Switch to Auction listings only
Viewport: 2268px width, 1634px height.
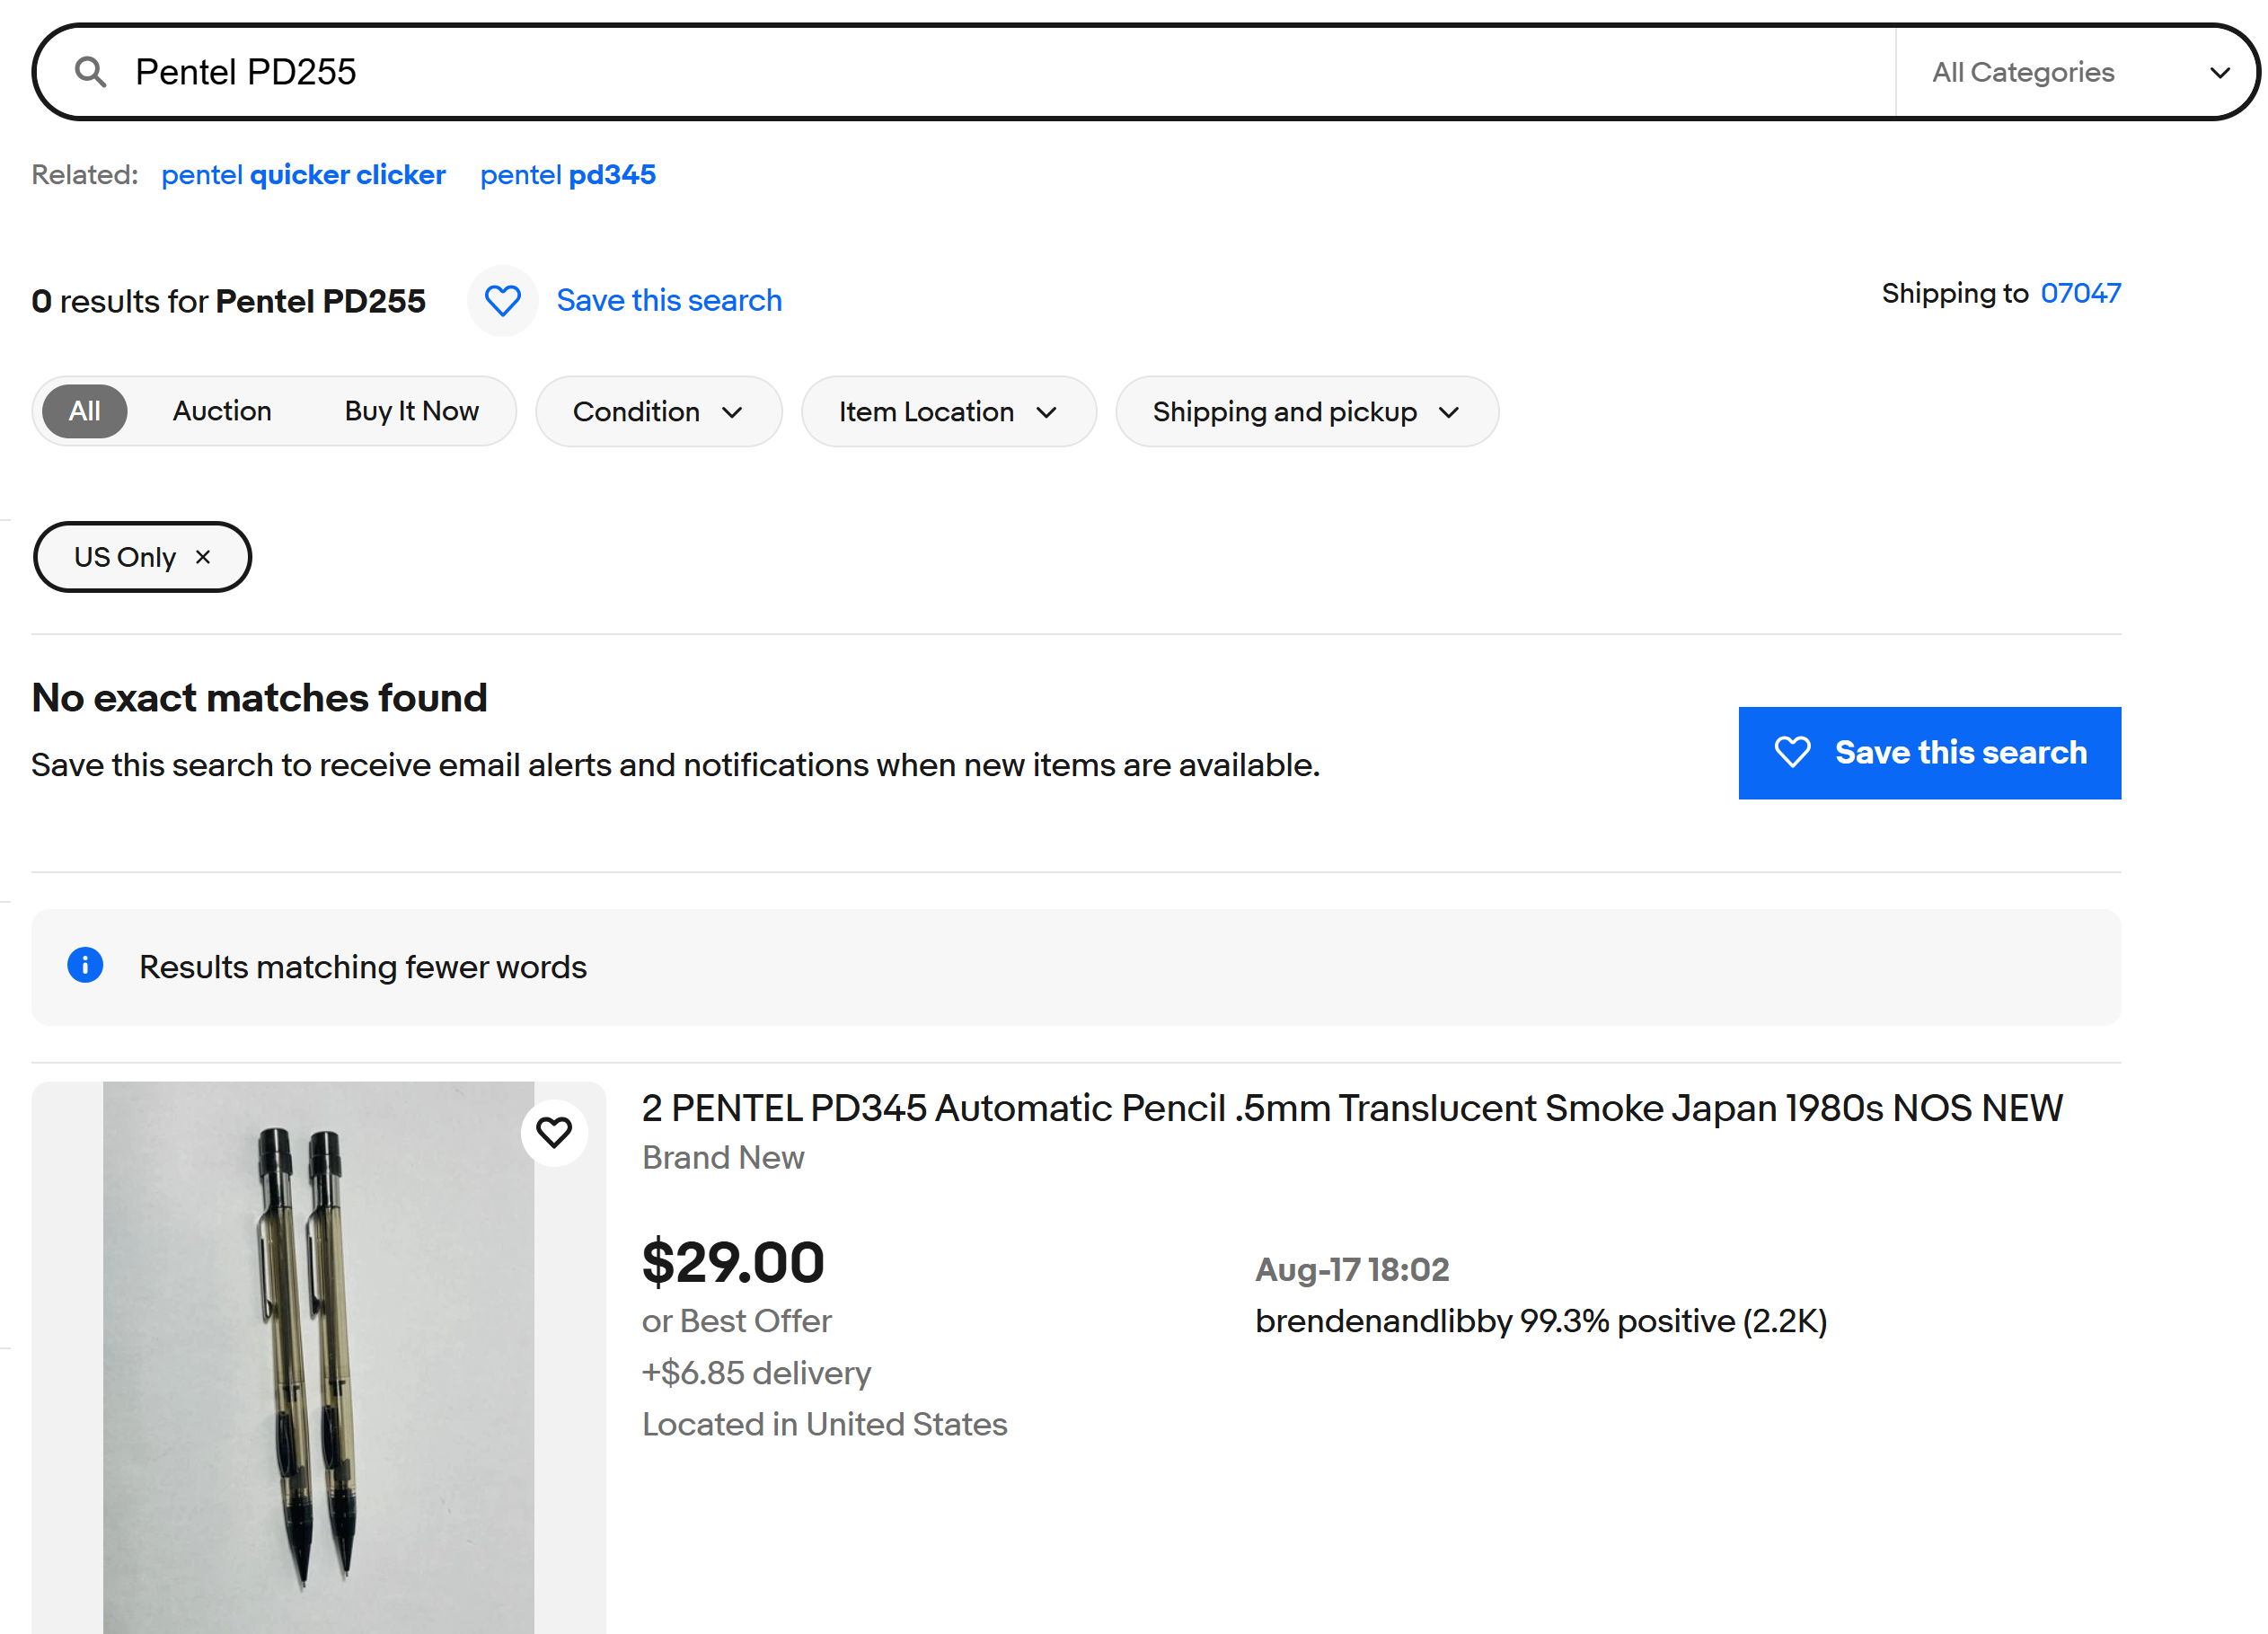click(222, 411)
